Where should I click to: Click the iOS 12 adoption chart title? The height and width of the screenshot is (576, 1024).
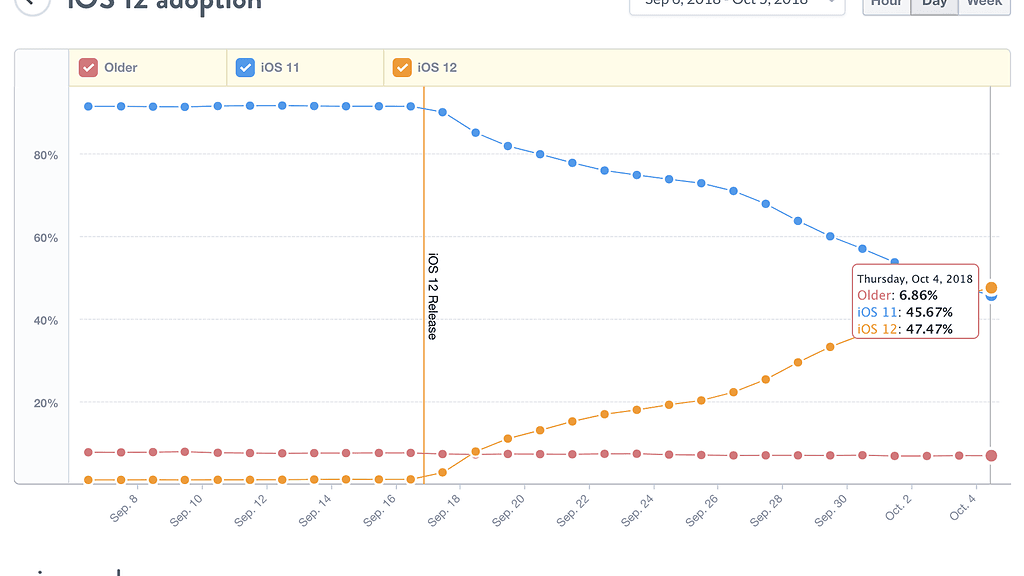point(165,4)
